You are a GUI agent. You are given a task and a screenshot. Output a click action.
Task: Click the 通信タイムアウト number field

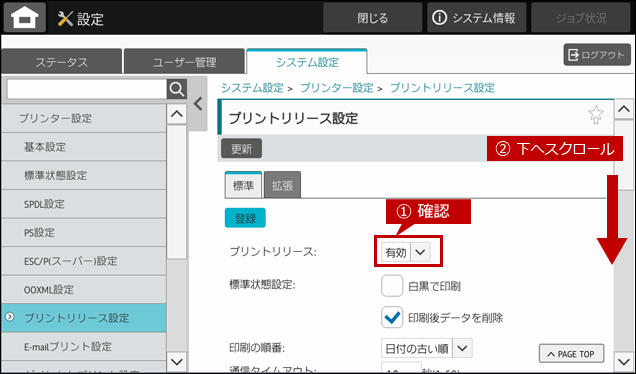point(401,368)
